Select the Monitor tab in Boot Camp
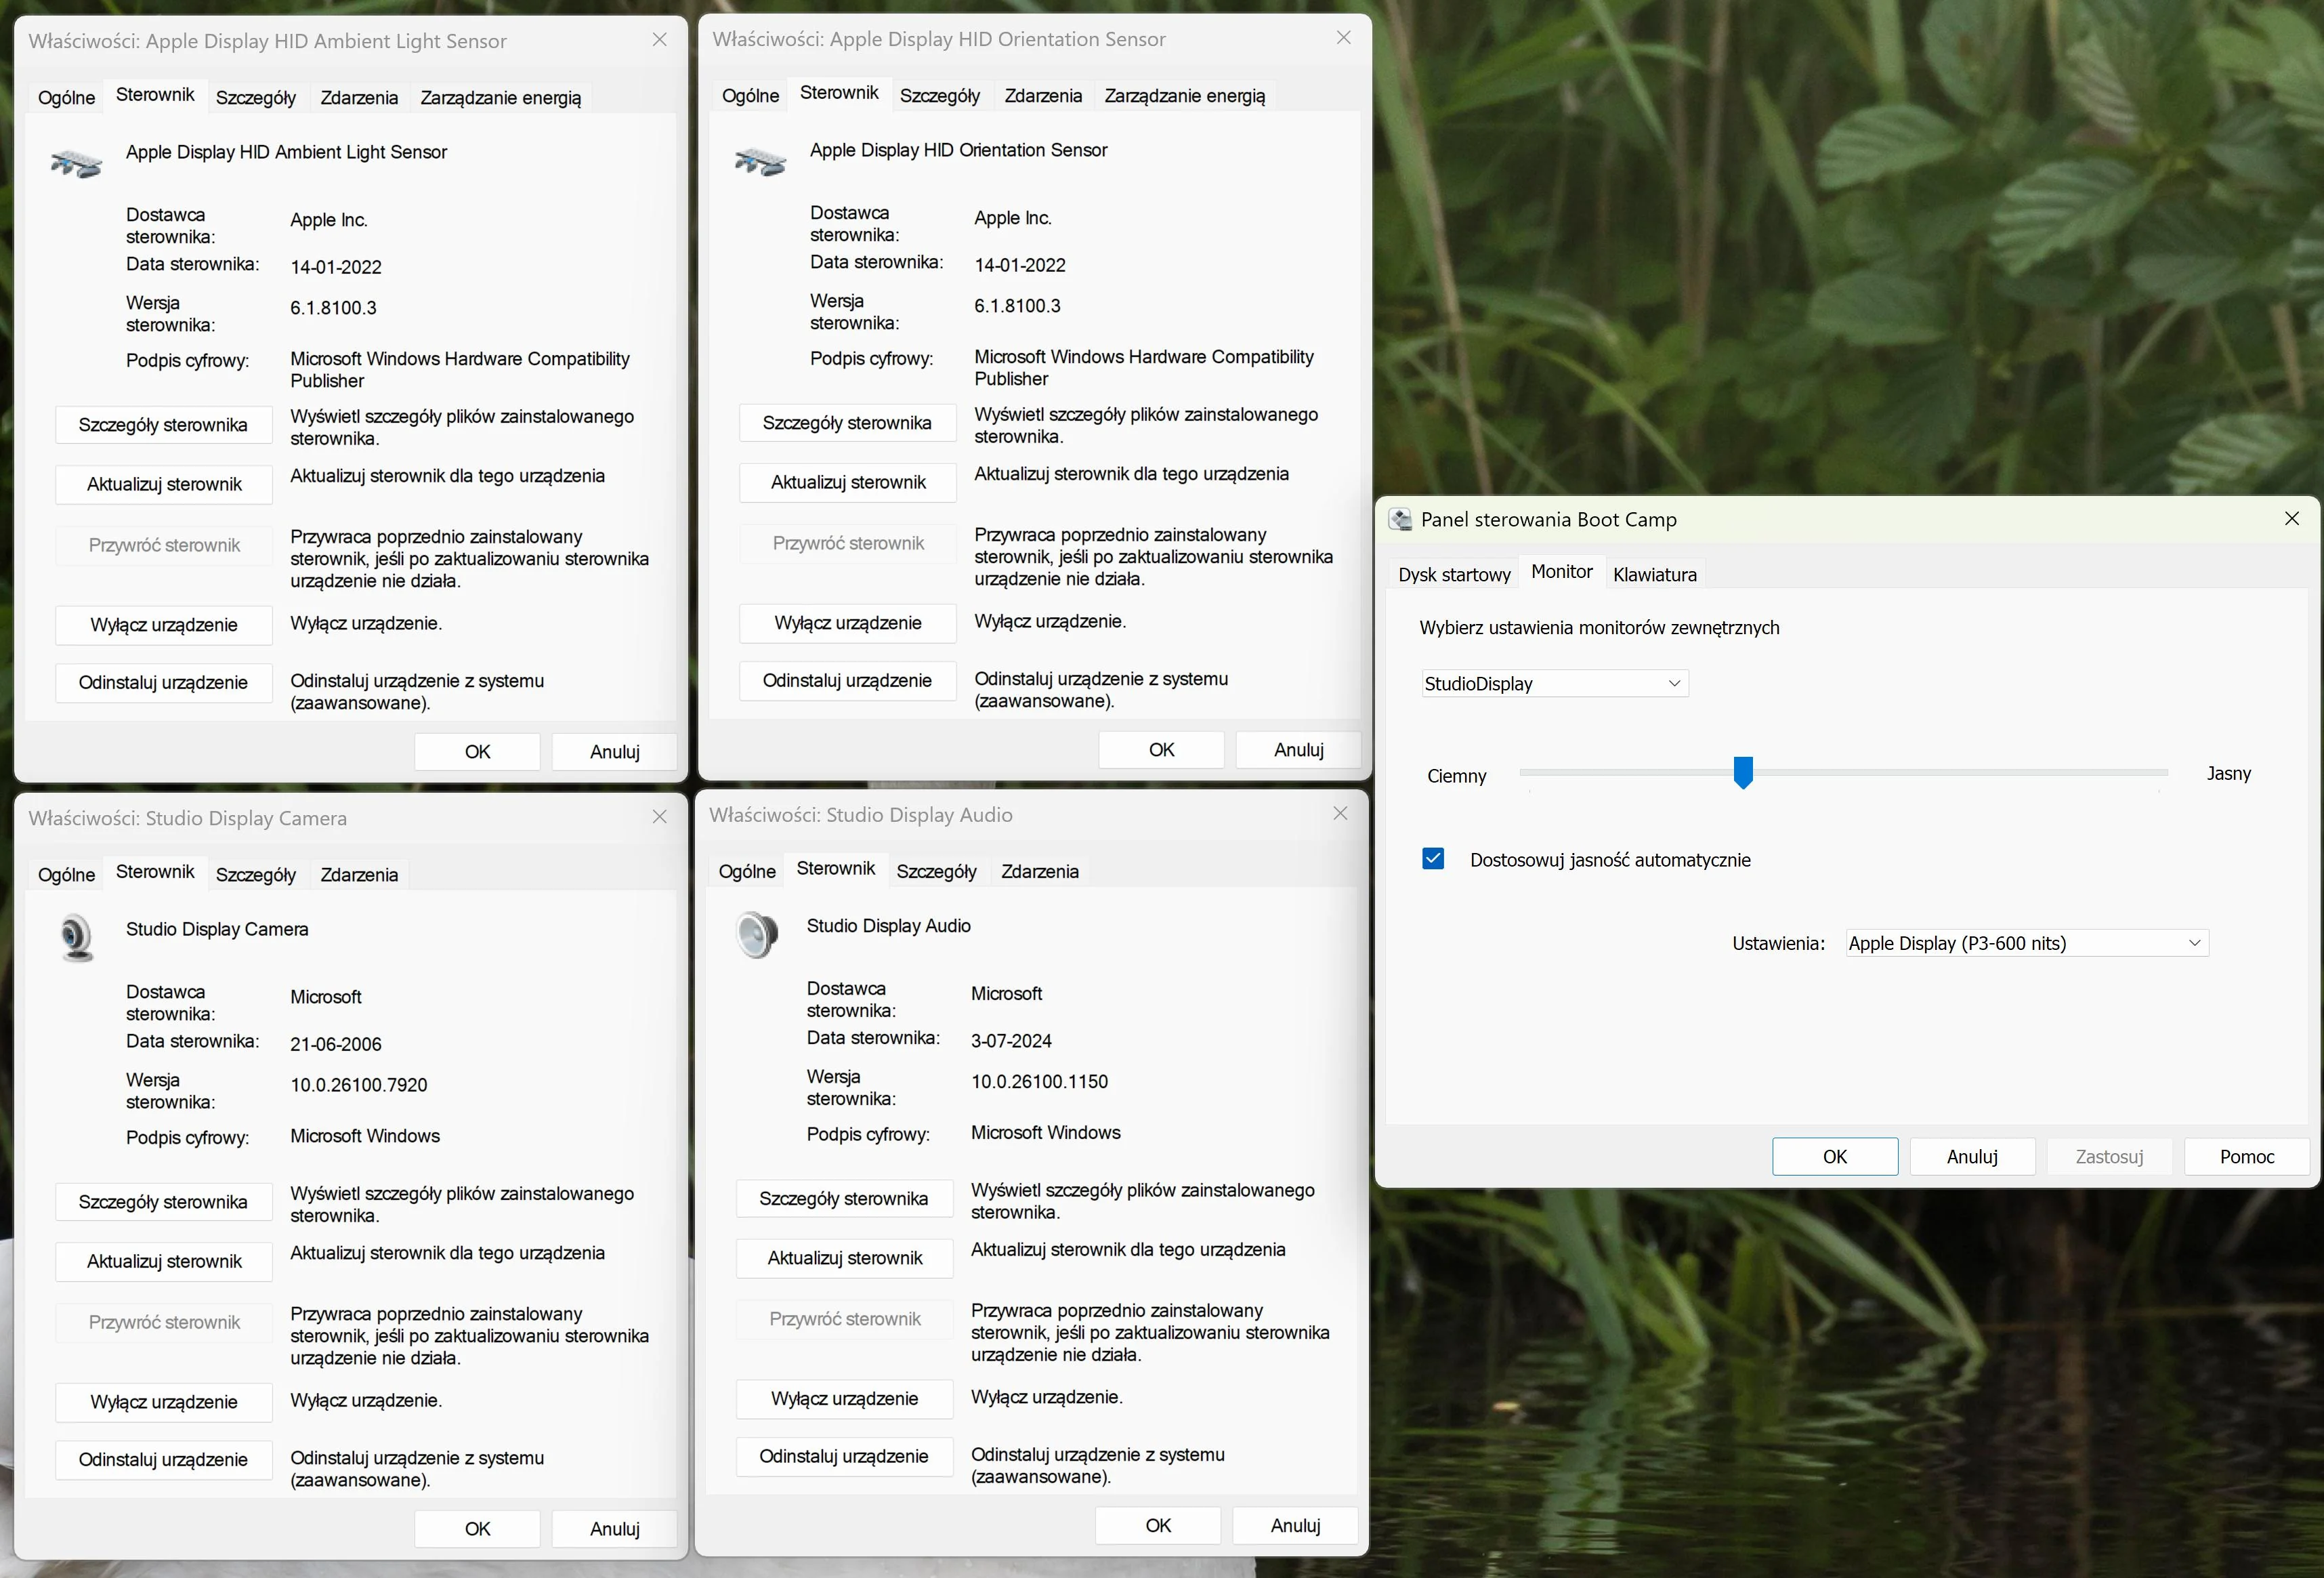This screenshot has width=2324, height=1578. pos(1562,571)
